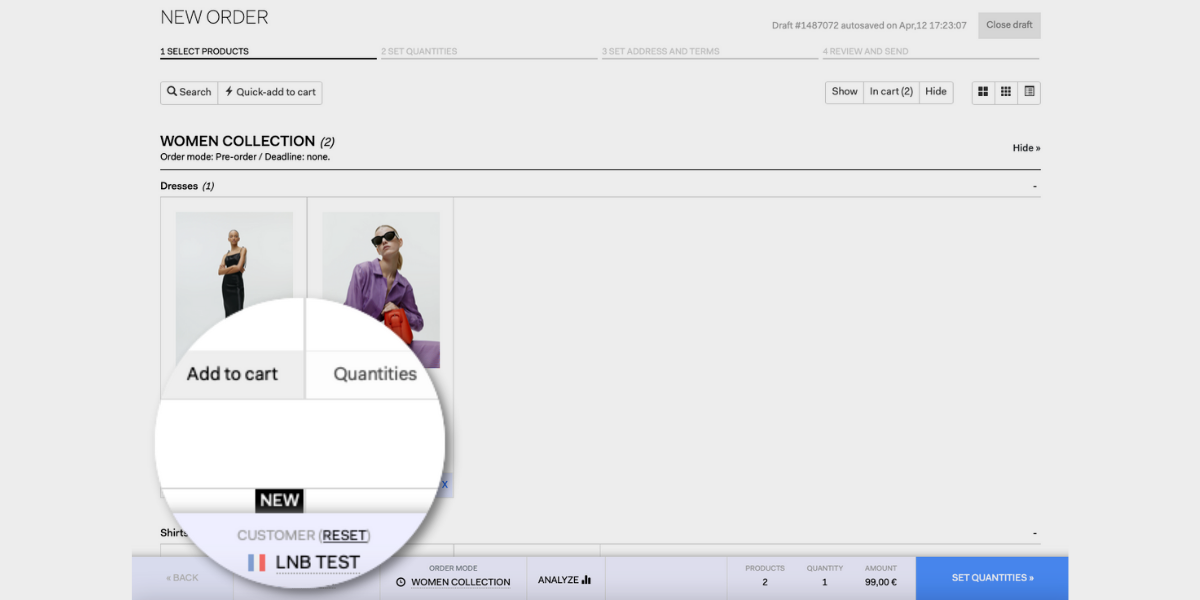Collapse the Dresses category
The image size is (1200, 600).
1035,186
